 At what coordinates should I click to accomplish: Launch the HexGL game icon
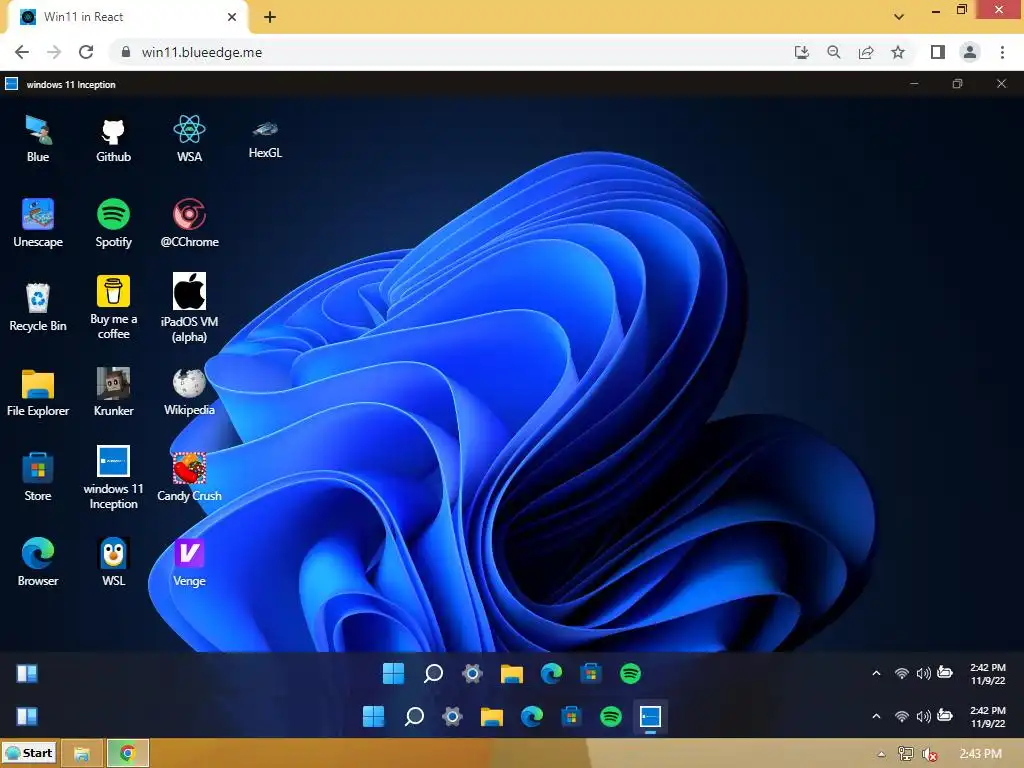[265, 138]
